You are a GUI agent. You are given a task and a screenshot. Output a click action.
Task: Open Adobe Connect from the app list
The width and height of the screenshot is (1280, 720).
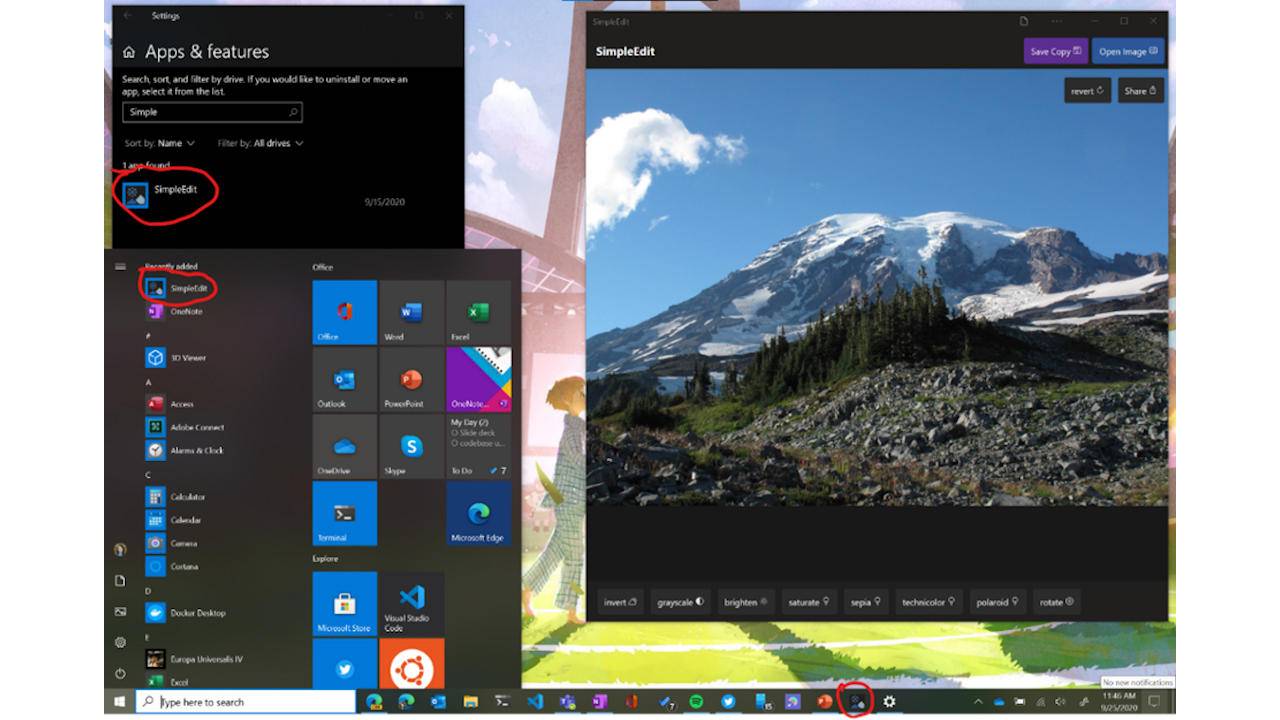point(185,427)
